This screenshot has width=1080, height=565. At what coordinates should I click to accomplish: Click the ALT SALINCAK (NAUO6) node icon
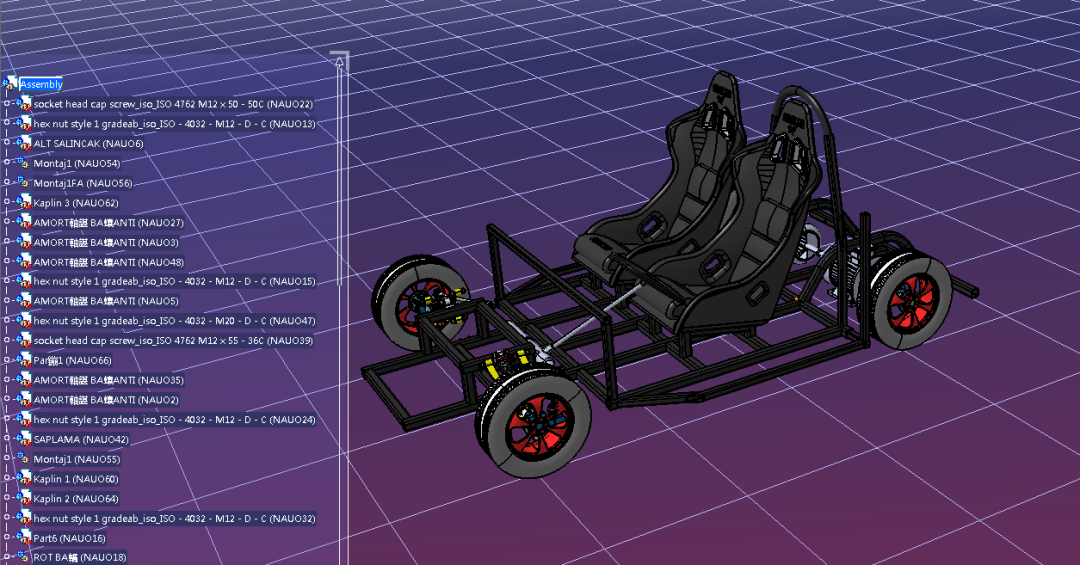click(x=23, y=143)
